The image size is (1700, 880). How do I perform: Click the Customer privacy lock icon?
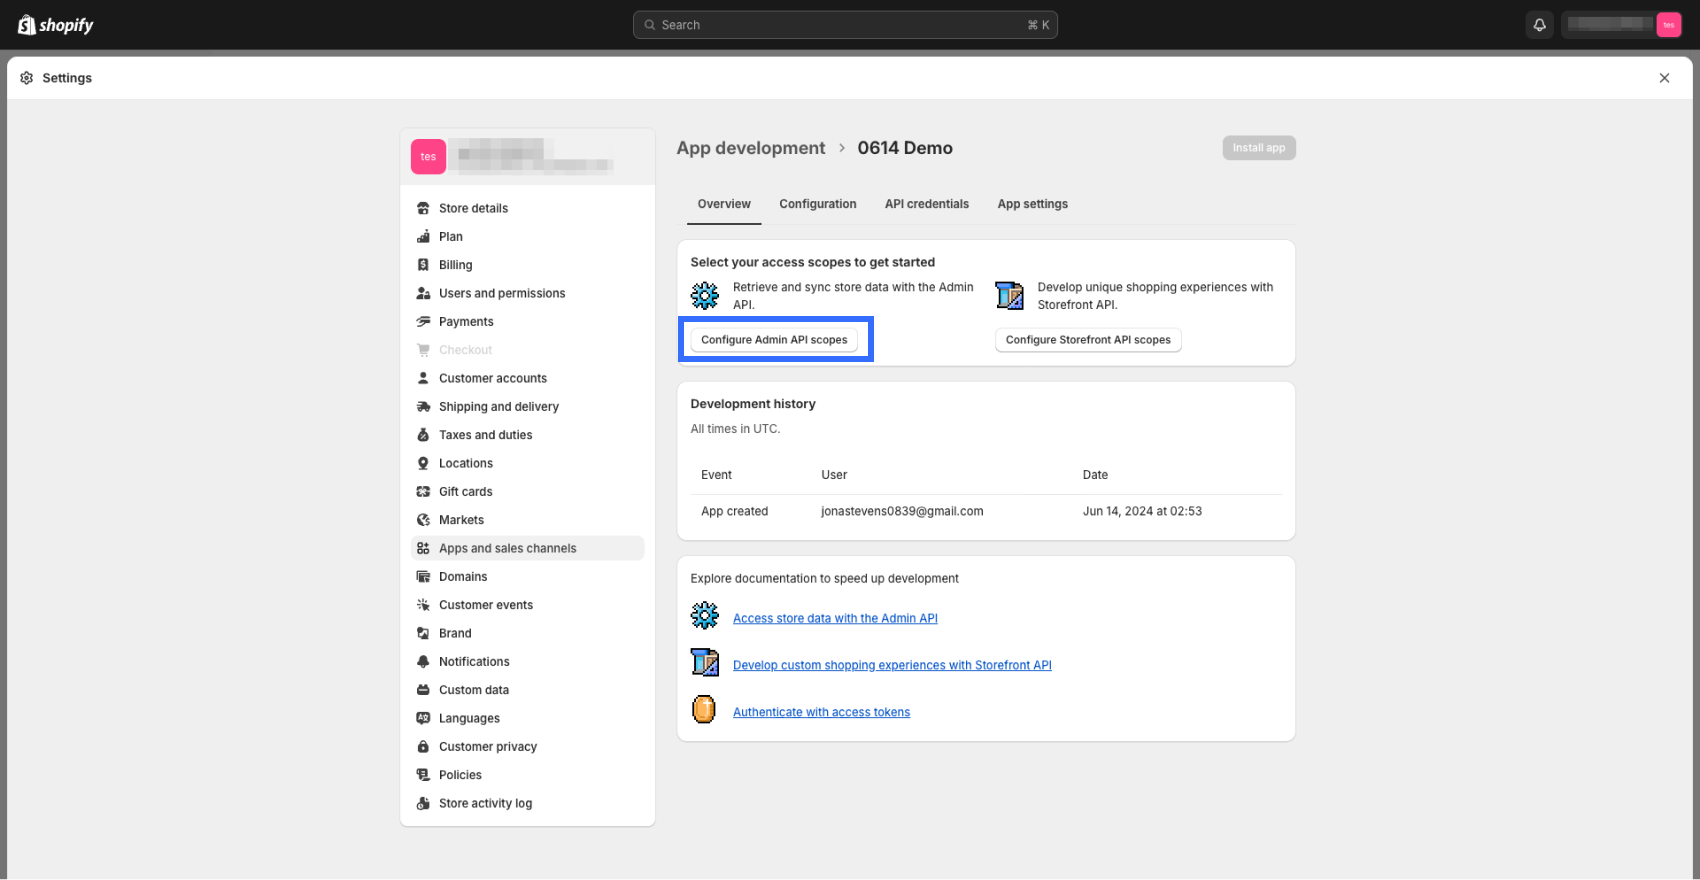tap(423, 747)
